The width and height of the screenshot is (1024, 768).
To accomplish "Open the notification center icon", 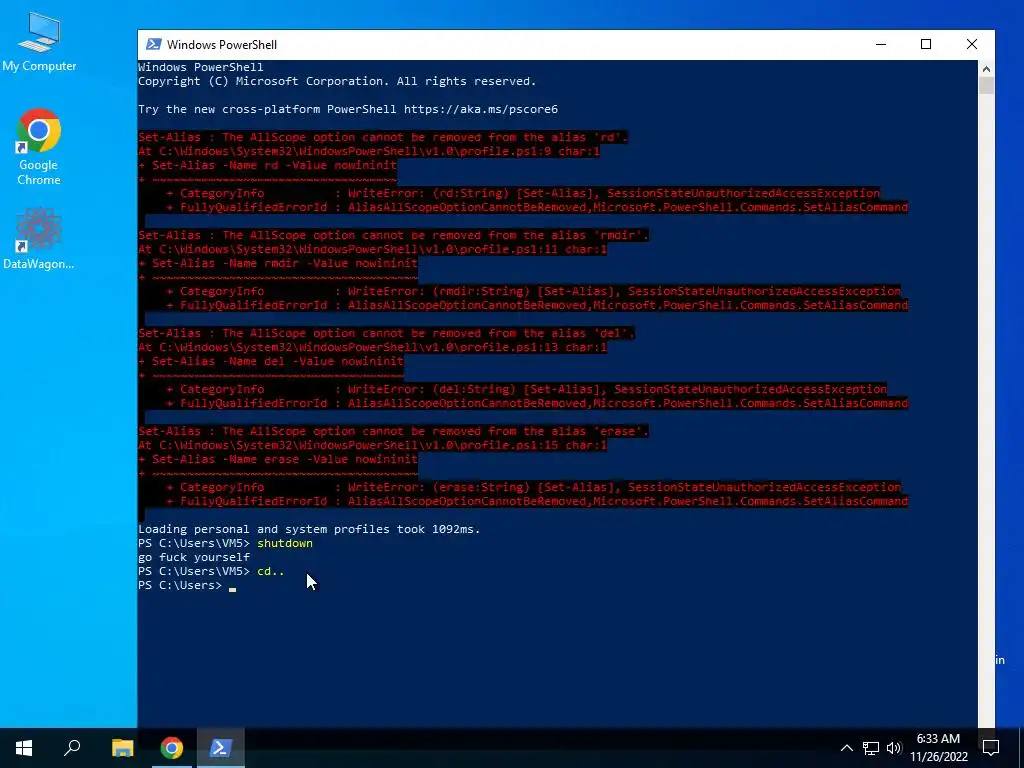I will tap(991, 748).
